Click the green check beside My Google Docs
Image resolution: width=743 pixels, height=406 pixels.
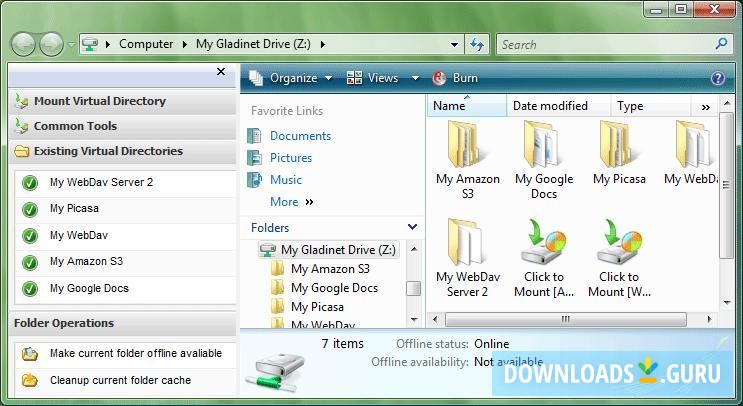(30, 289)
